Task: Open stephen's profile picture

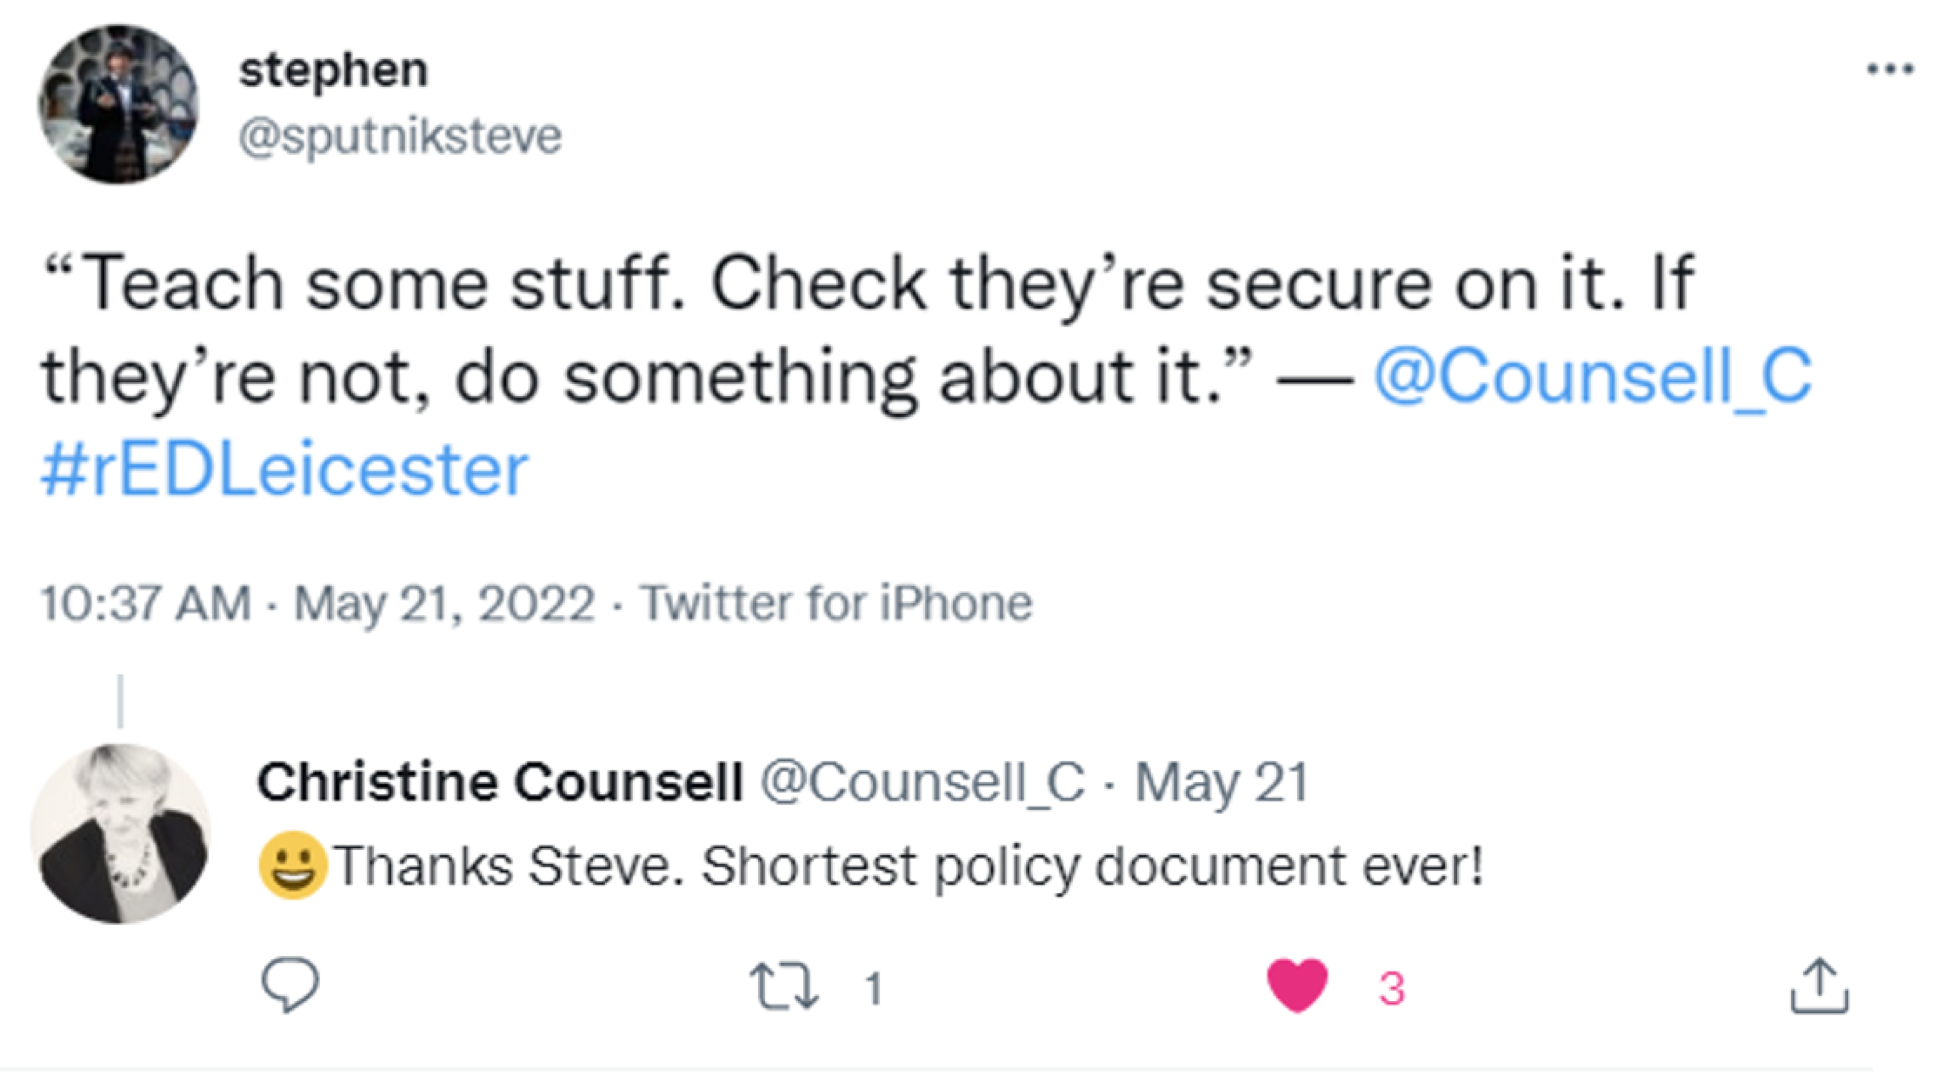Action: 118,105
